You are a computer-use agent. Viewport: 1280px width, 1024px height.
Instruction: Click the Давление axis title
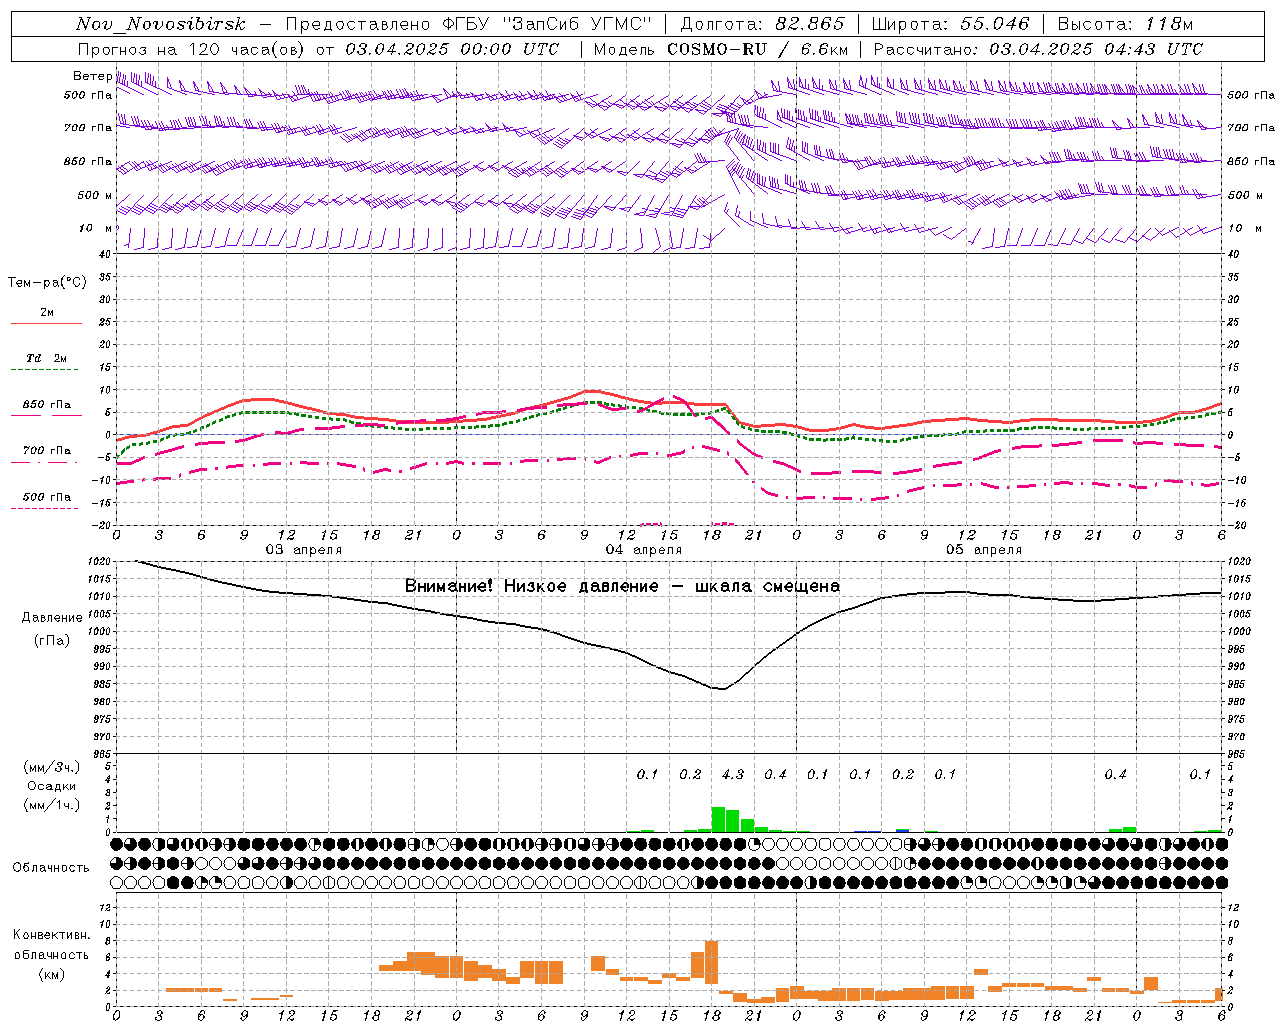pos(52,618)
